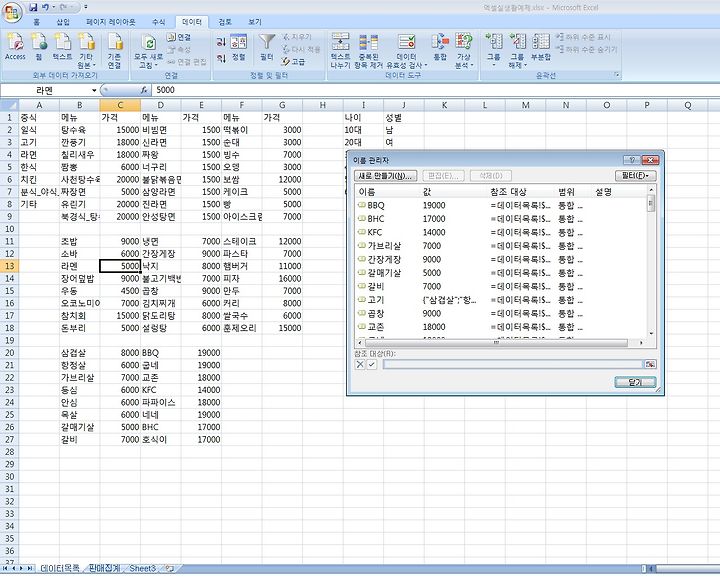720x586 pixels.
Task: Open Quick Access Toolbar customize dropdown
Action: coord(85,7)
